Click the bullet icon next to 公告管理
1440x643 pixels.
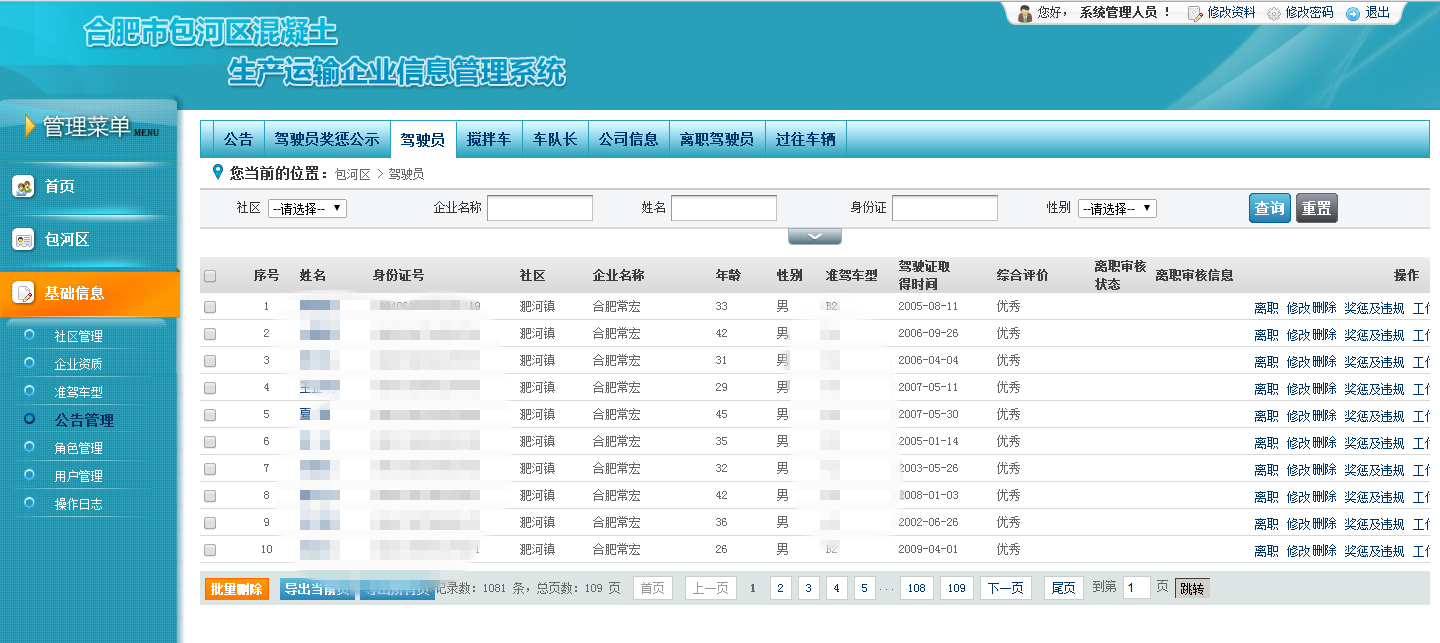[x=30, y=419]
